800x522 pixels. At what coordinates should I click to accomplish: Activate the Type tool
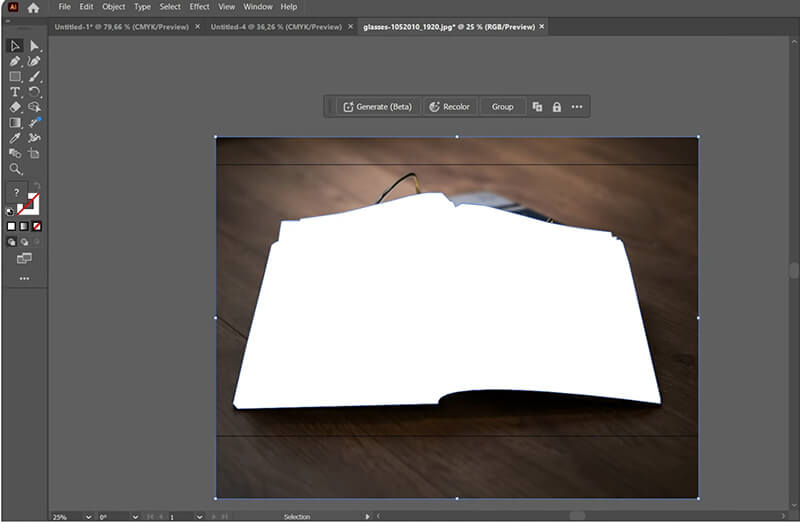[15, 92]
